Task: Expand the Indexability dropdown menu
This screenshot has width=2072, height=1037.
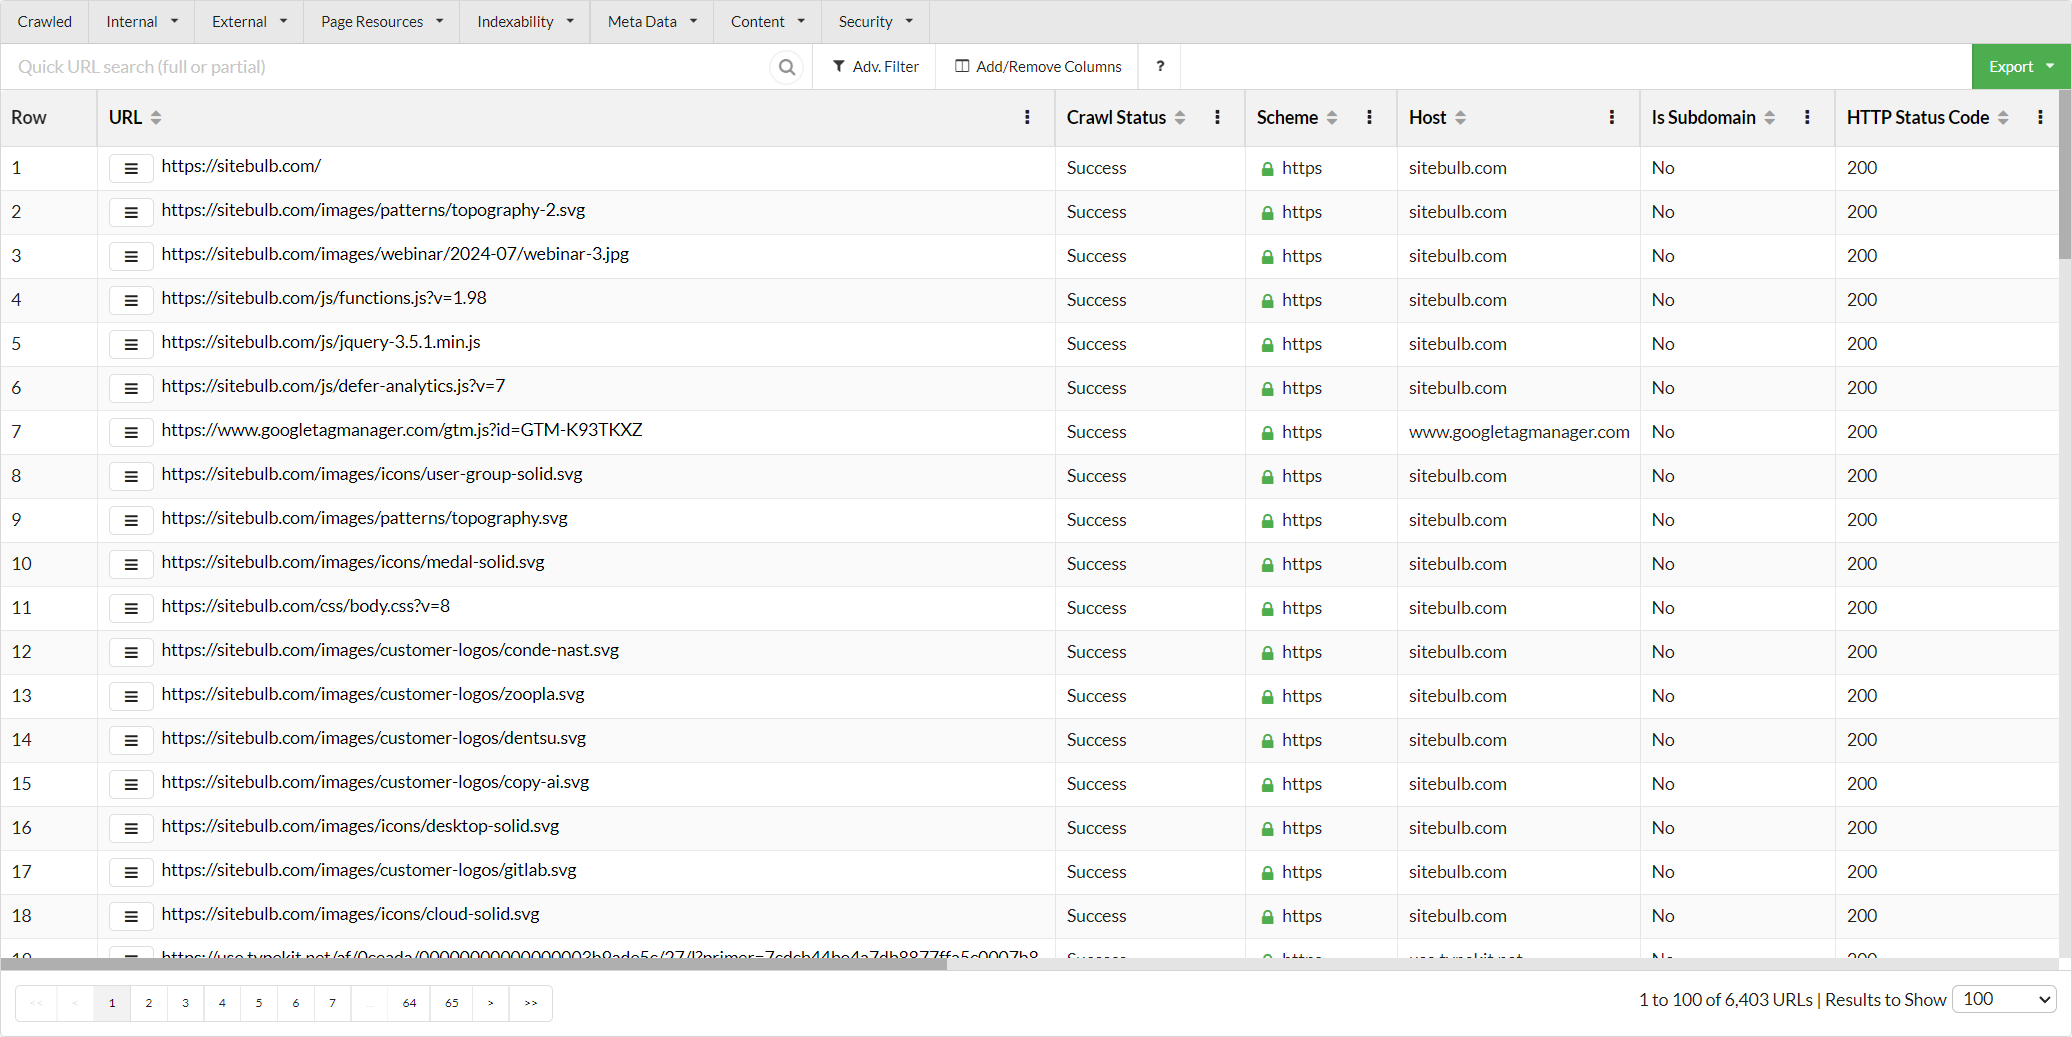Action: 525,21
